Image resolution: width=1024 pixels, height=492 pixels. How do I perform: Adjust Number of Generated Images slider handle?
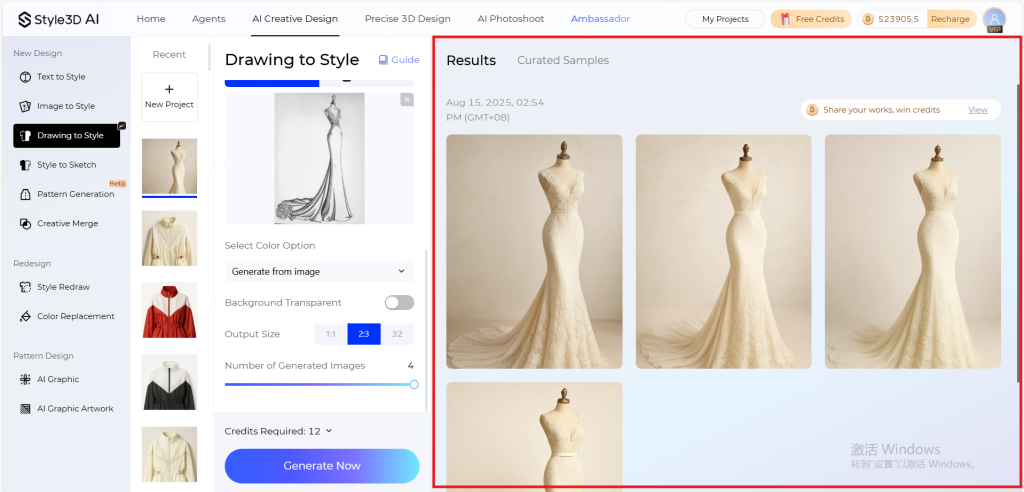tap(414, 384)
